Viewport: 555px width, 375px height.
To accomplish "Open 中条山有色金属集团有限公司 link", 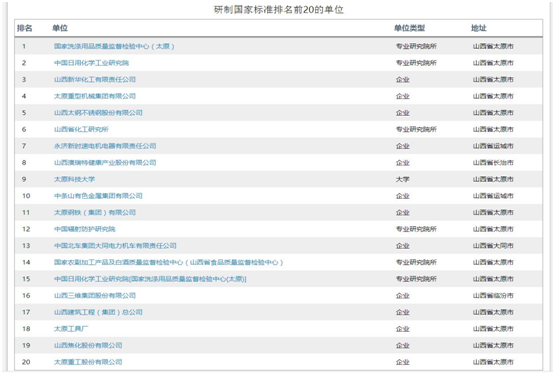I will click(x=98, y=196).
